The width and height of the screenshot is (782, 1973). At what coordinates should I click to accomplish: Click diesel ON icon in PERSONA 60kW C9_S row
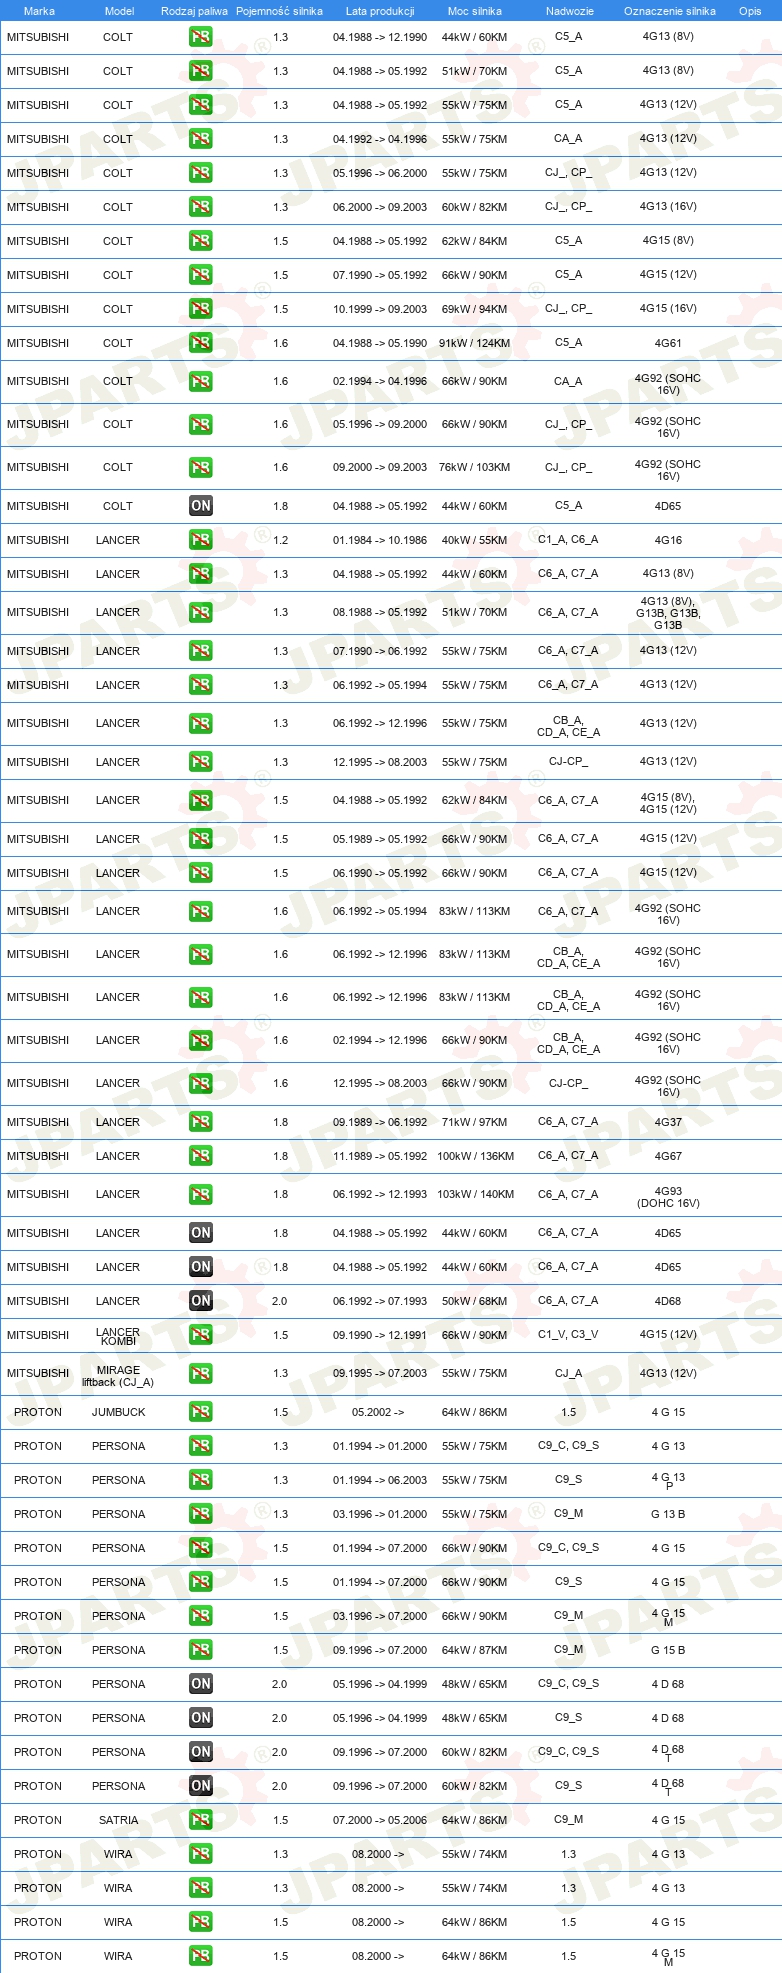[201, 1786]
